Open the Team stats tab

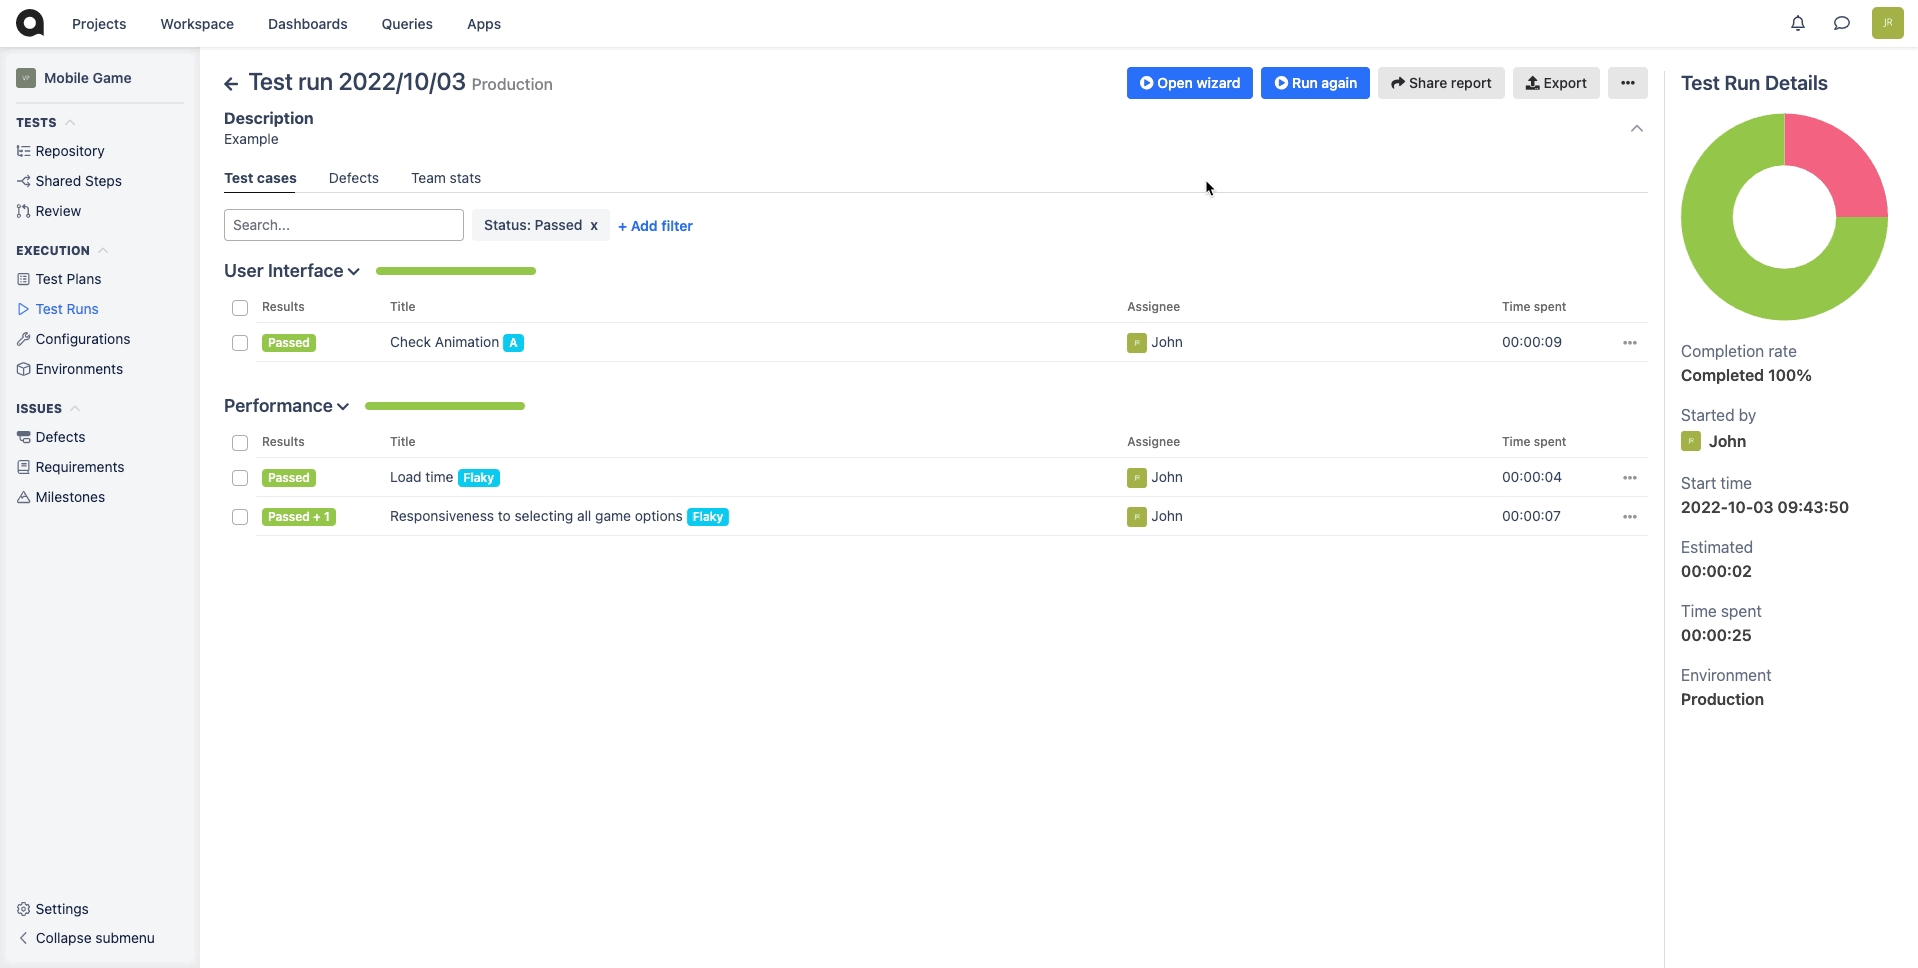coord(445,178)
